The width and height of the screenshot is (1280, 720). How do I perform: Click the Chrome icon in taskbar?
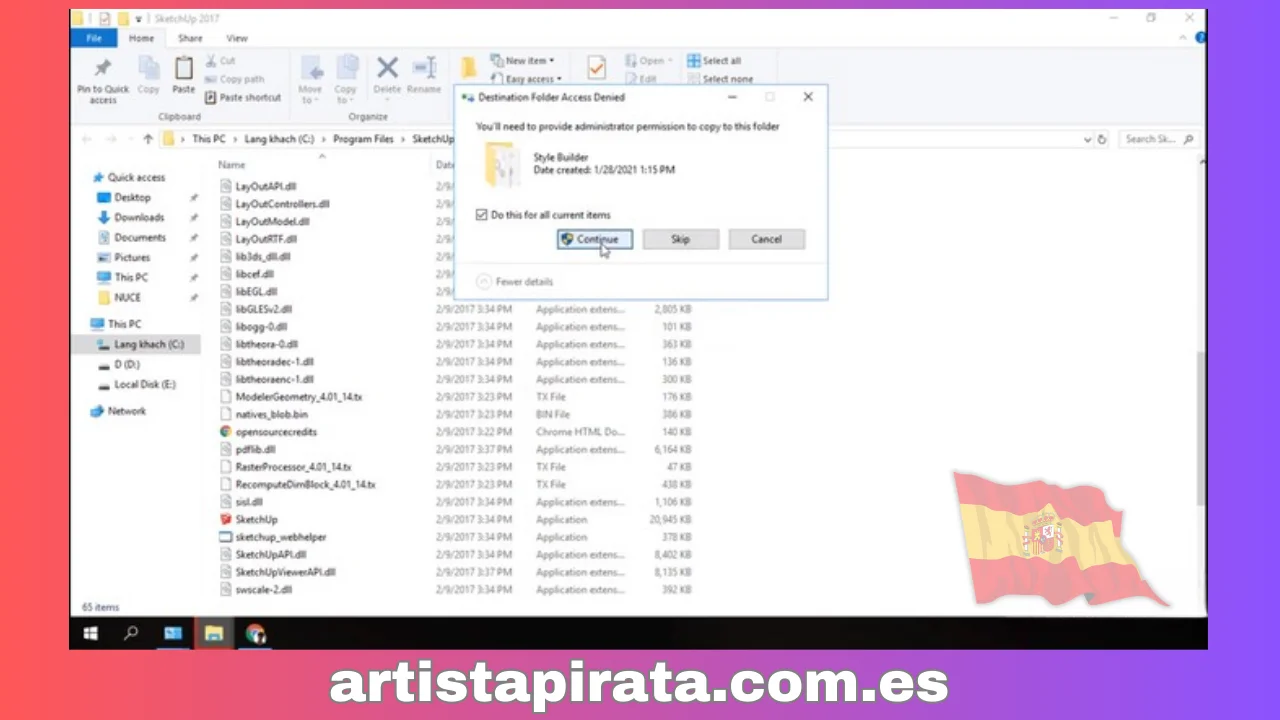click(255, 633)
